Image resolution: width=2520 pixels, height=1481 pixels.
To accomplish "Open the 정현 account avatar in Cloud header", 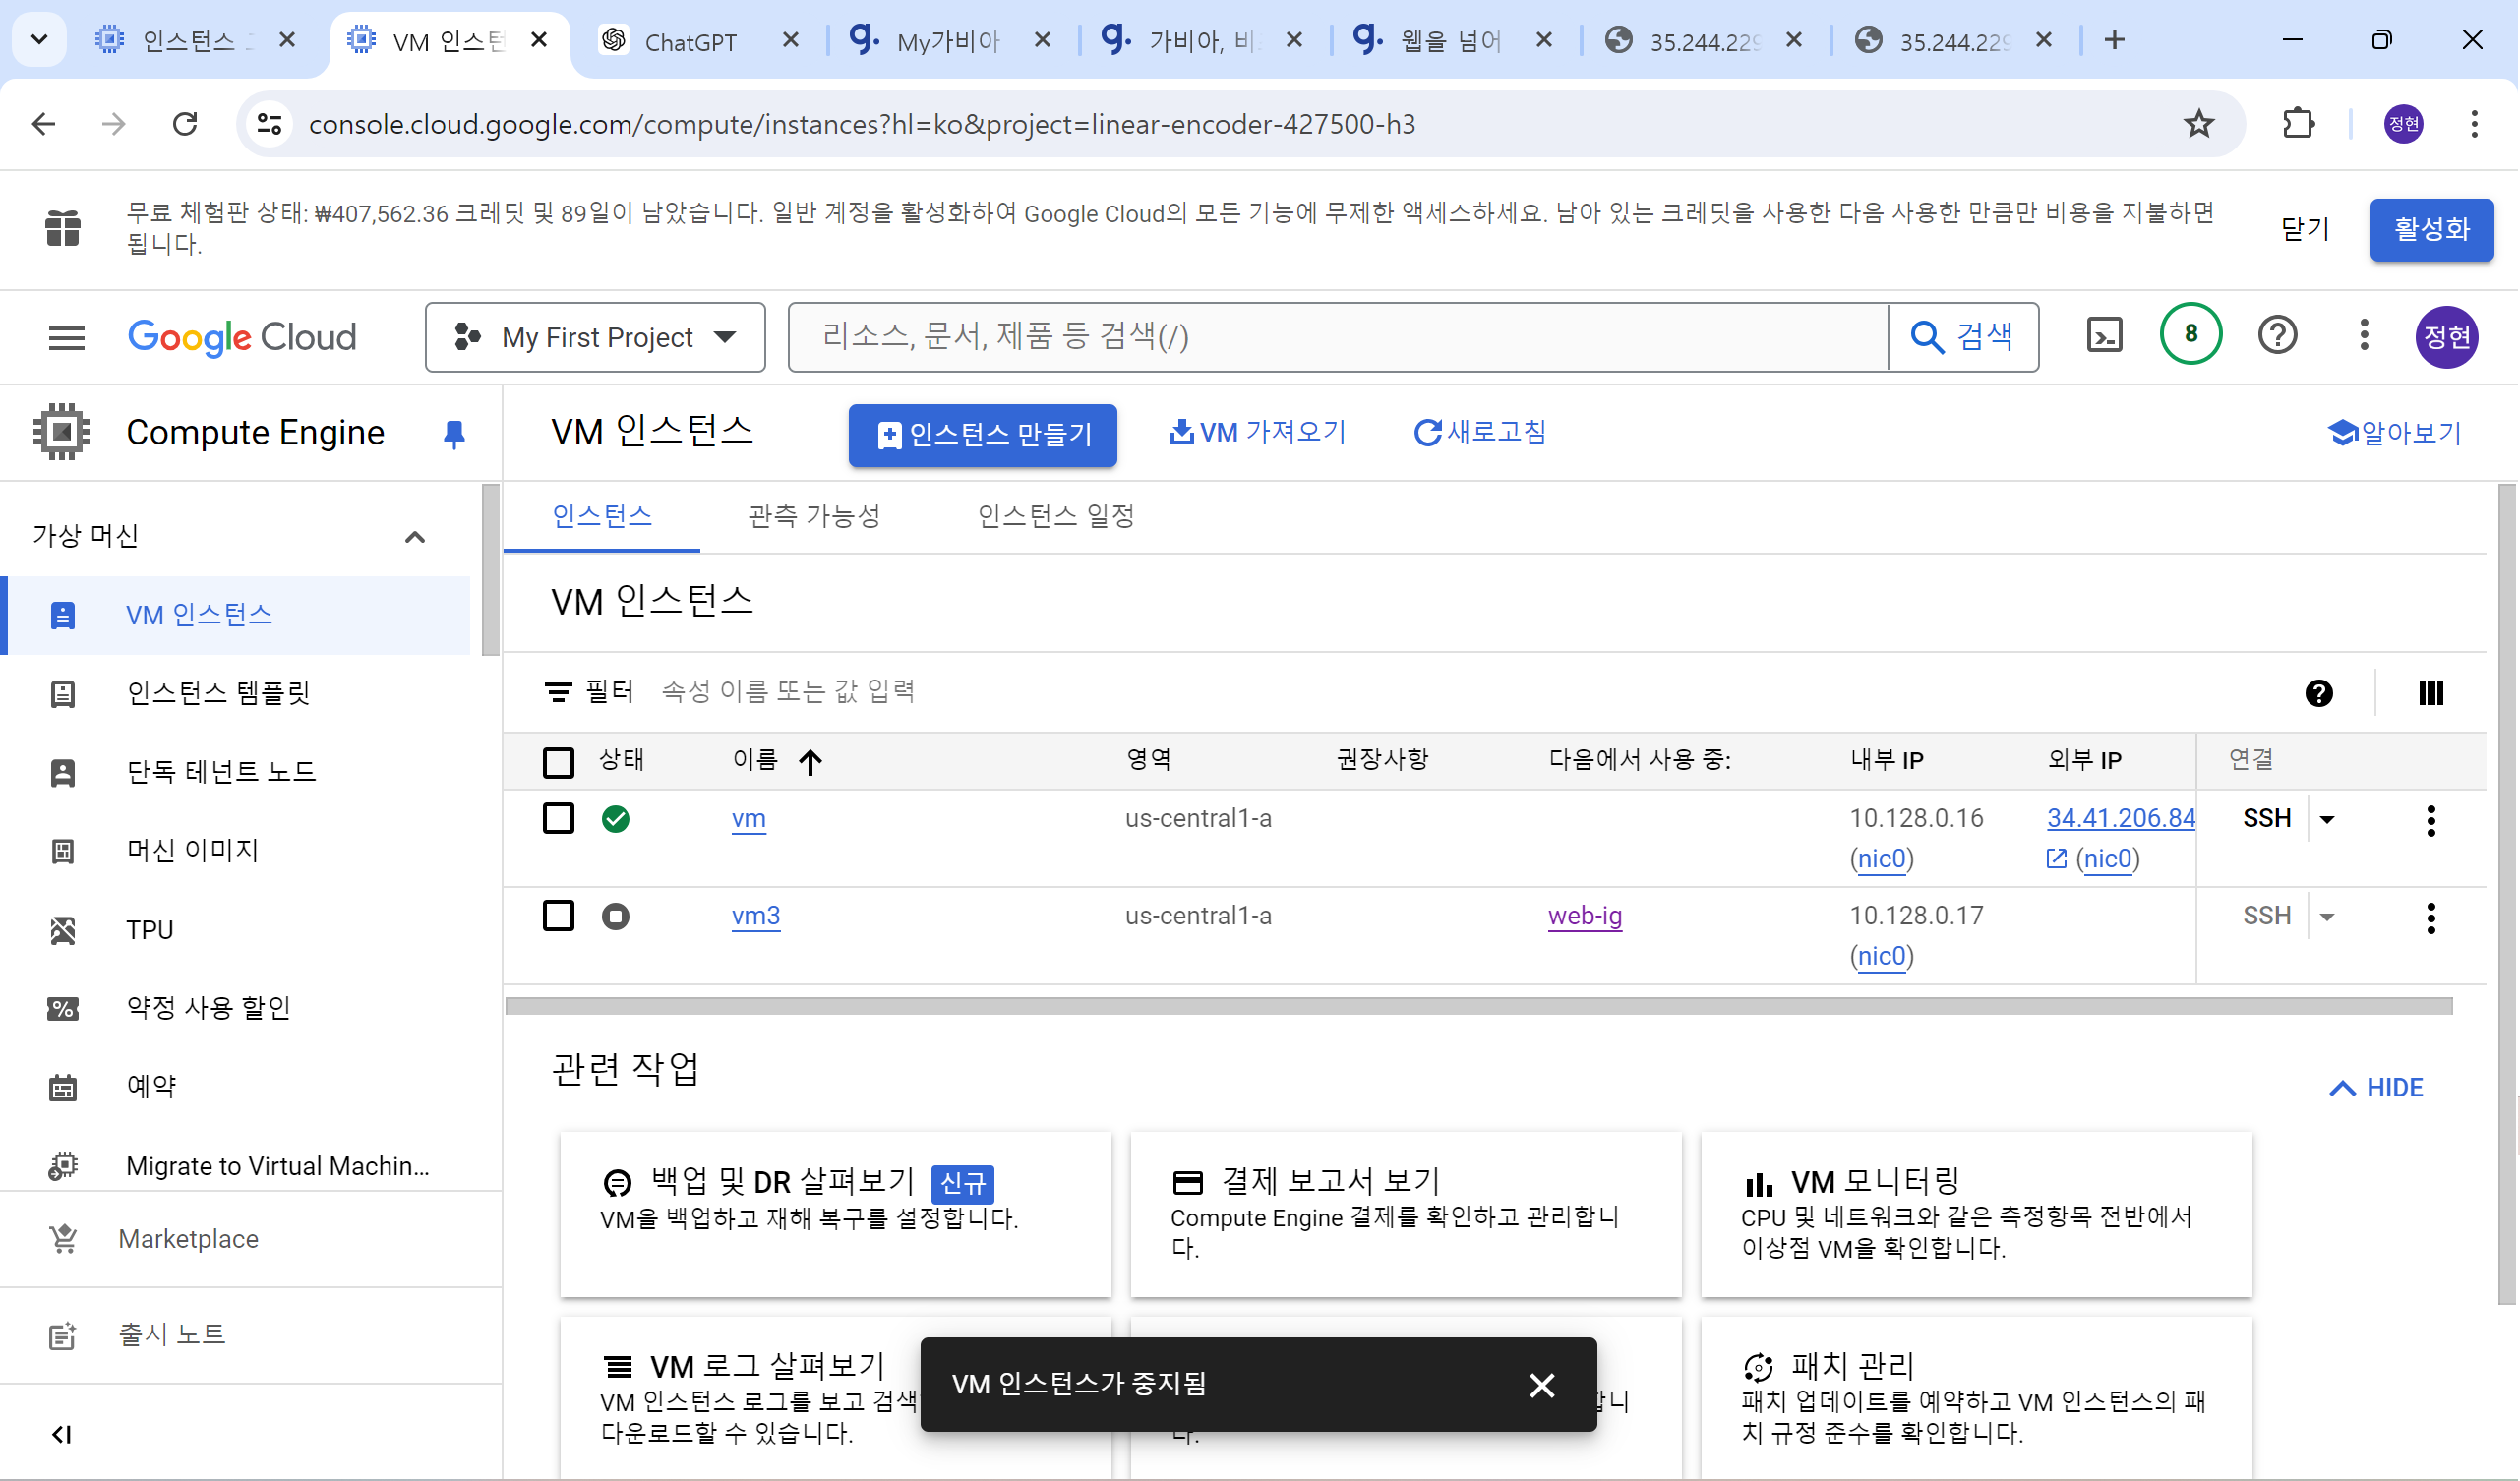I will (x=2446, y=337).
